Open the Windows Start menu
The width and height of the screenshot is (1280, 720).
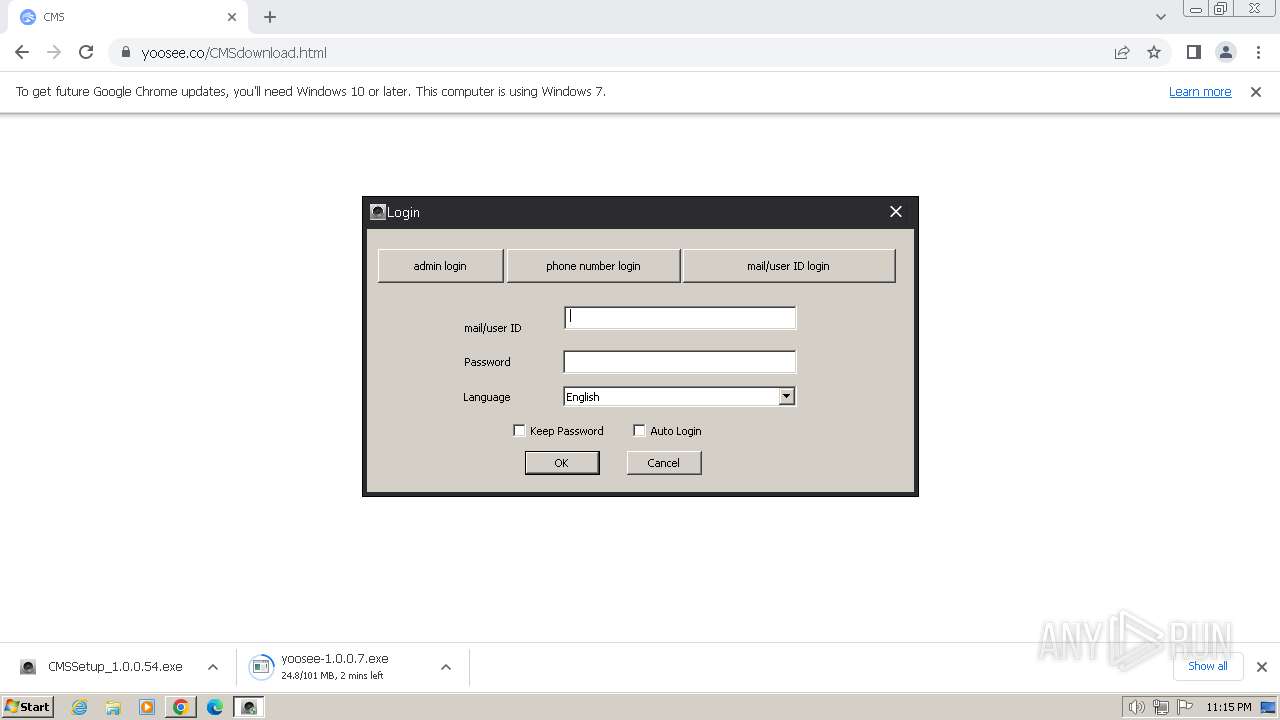[28, 707]
